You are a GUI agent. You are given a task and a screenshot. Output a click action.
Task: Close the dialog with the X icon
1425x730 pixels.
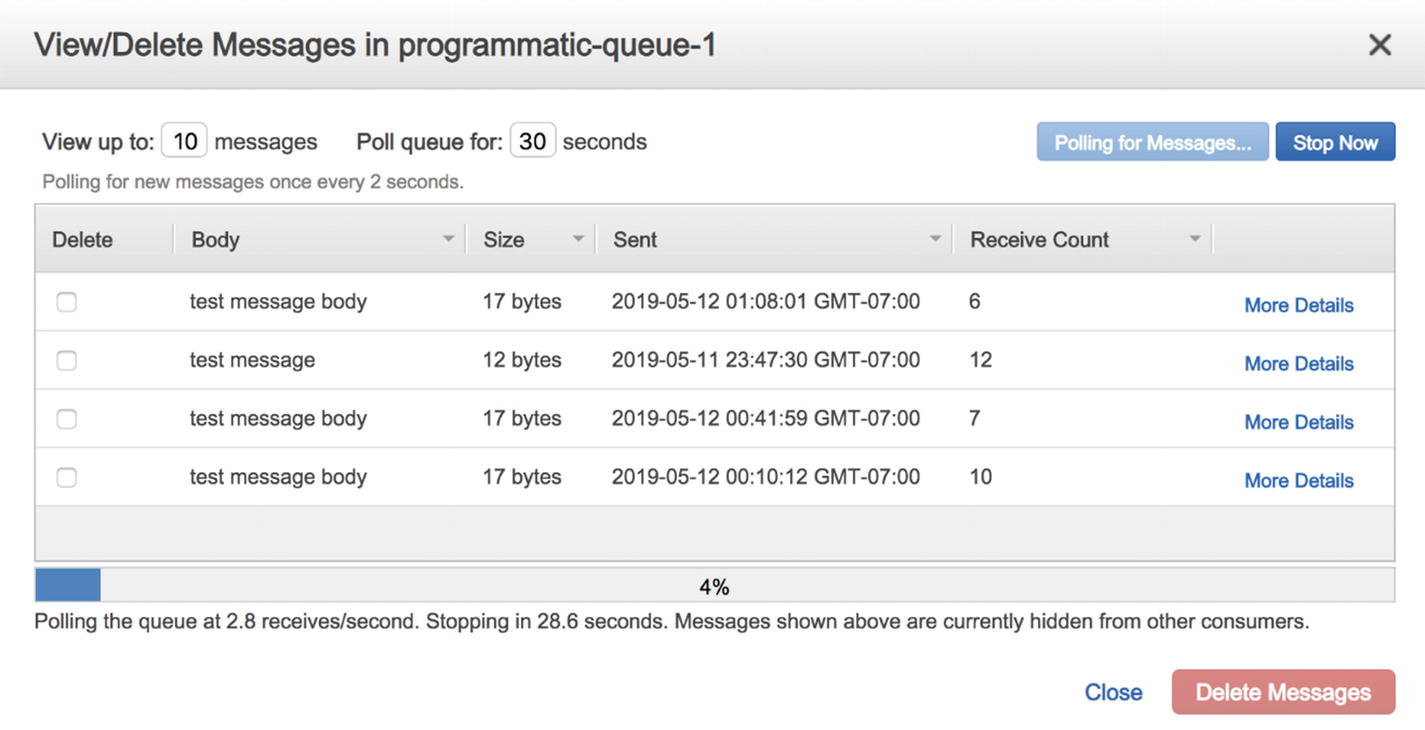pos(1379,44)
